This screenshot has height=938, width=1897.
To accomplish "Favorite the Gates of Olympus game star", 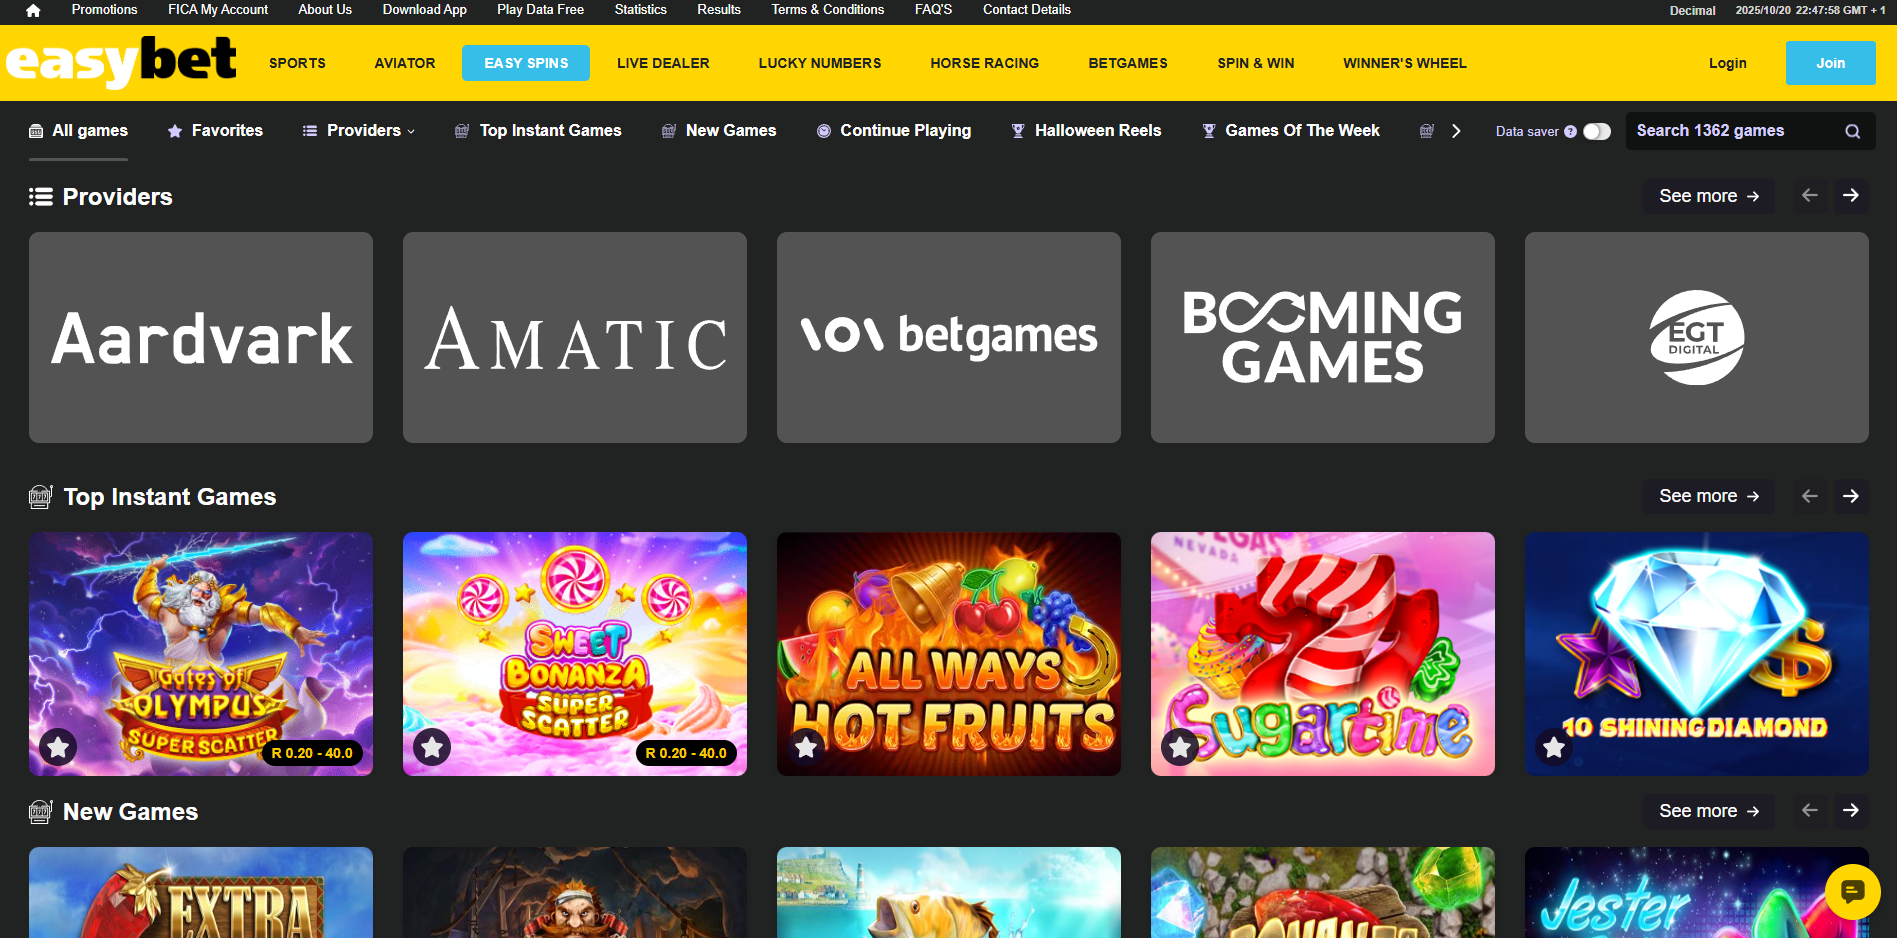I will coord(58,747).
